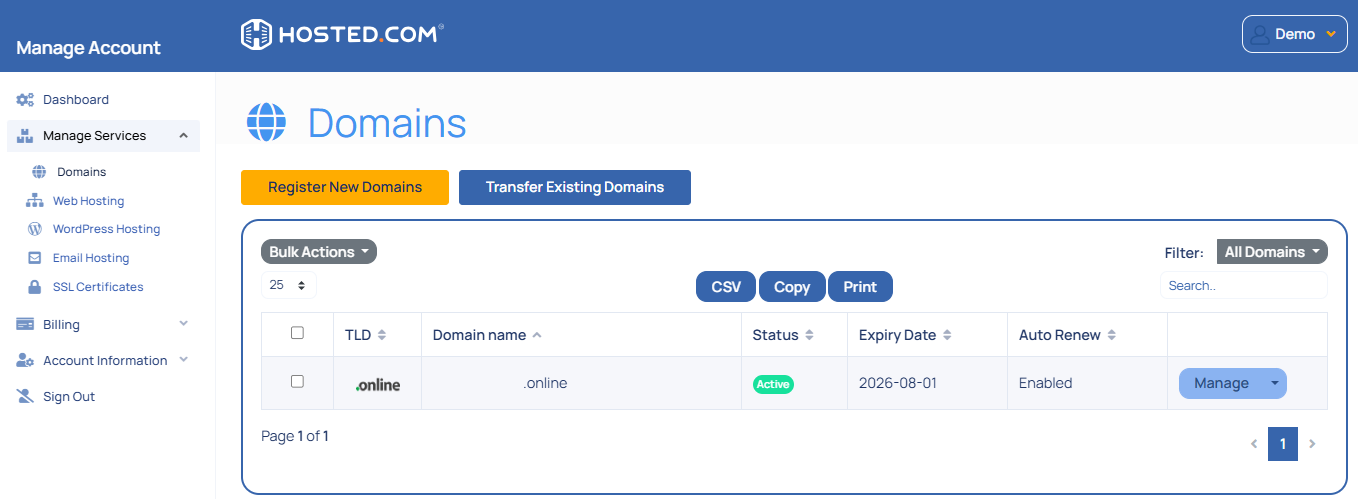Export the domain list as CSV
The width and height of the screenshot is (1358, 499).
(x=726, y=287)
